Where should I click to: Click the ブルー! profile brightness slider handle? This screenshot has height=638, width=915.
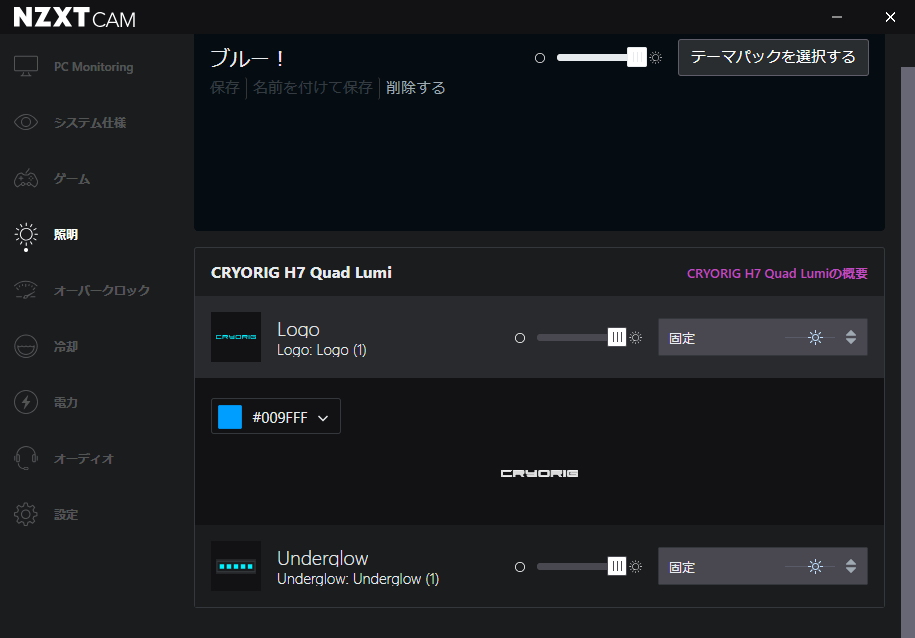click(x=637, y=57)
